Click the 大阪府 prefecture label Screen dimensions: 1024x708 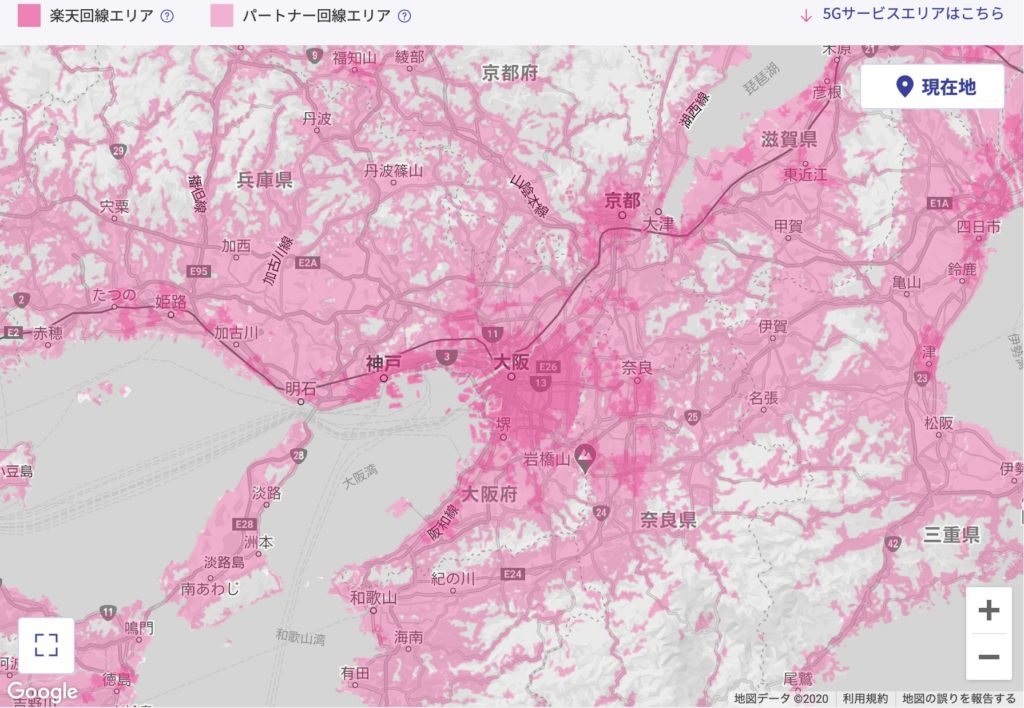(489, 494)
